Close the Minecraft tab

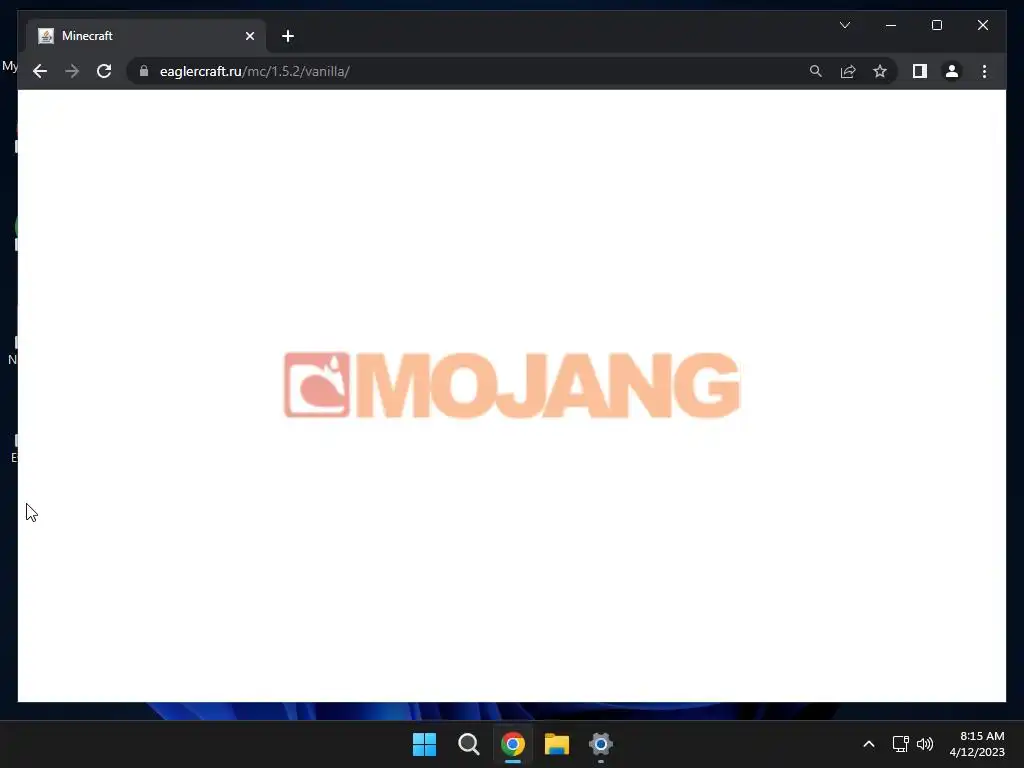tap(249, 36)
